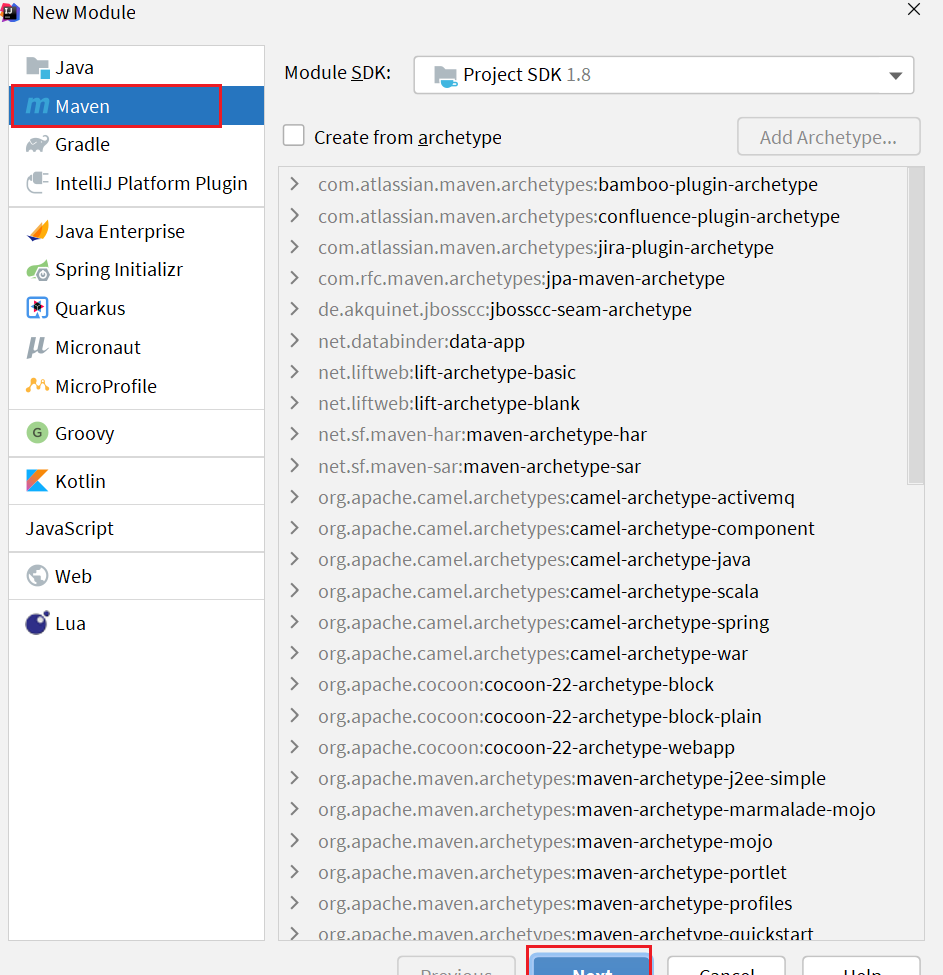Image resolution: width=943 pixels, height=975 pixels.
Task: Expand lift-archetype-basic node
Action: tap(295, 372)
